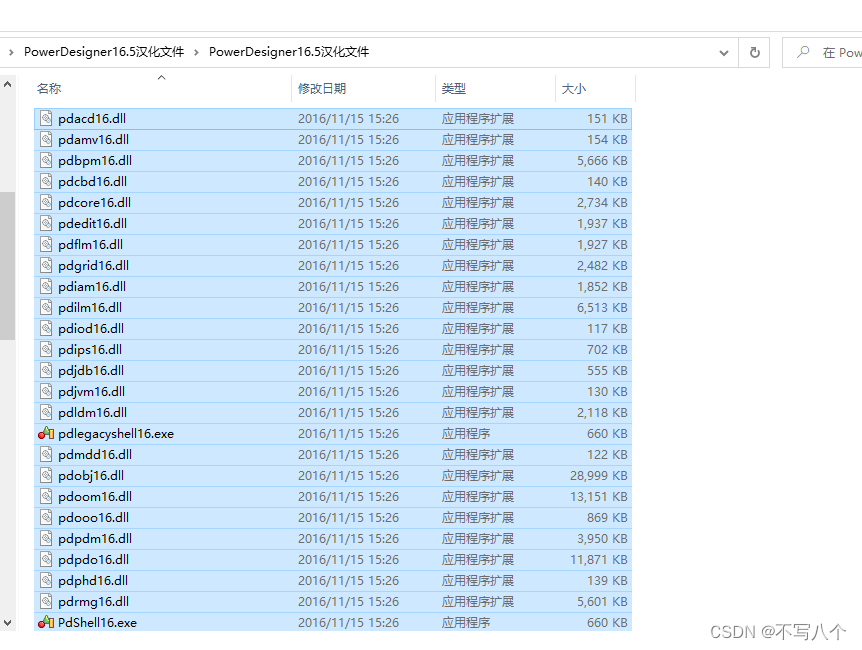Click the 2,734 KB size value

coord(602,202)
